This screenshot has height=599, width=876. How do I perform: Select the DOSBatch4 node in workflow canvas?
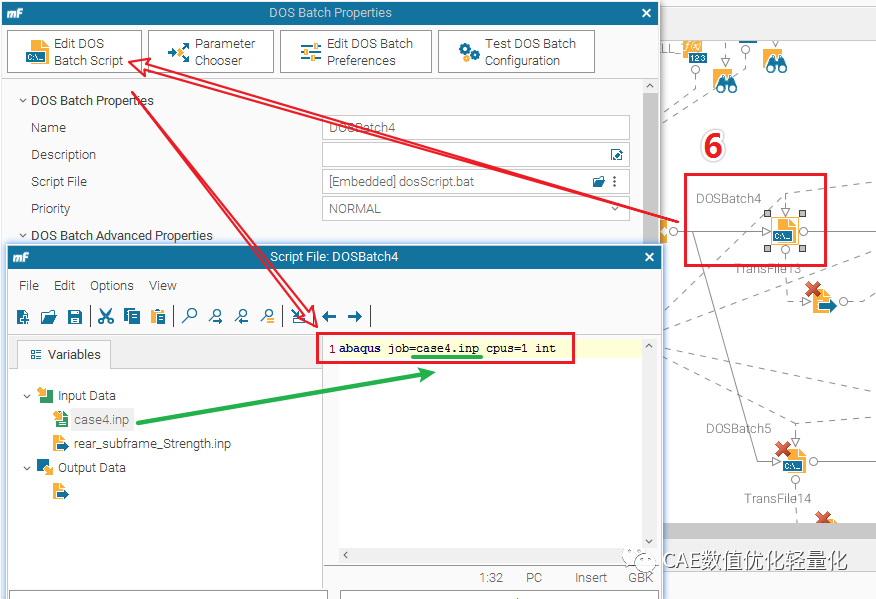click(x=785, y=232)
